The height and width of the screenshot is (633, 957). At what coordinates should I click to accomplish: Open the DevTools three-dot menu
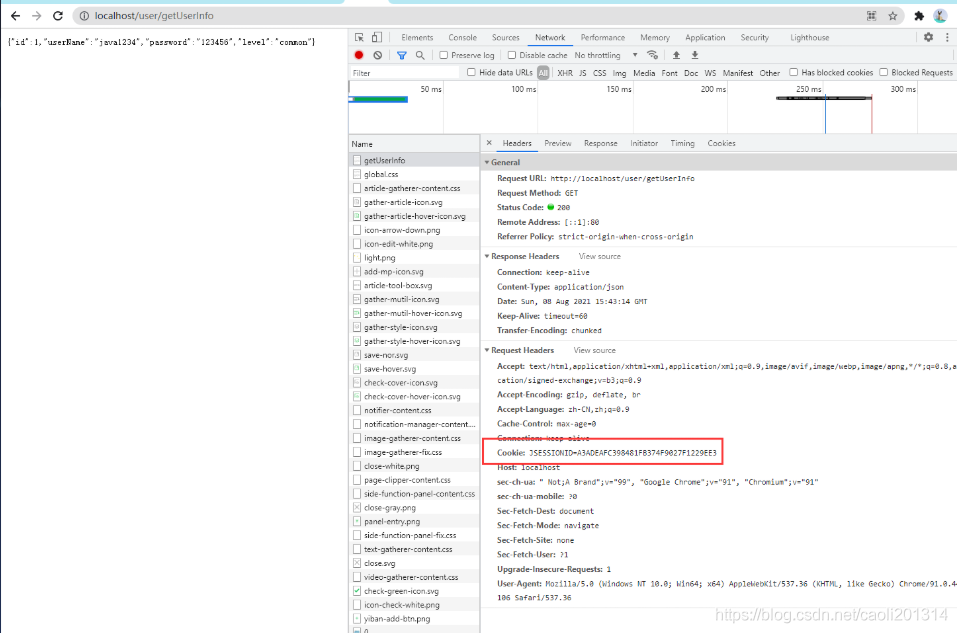[x=947, y=37]
